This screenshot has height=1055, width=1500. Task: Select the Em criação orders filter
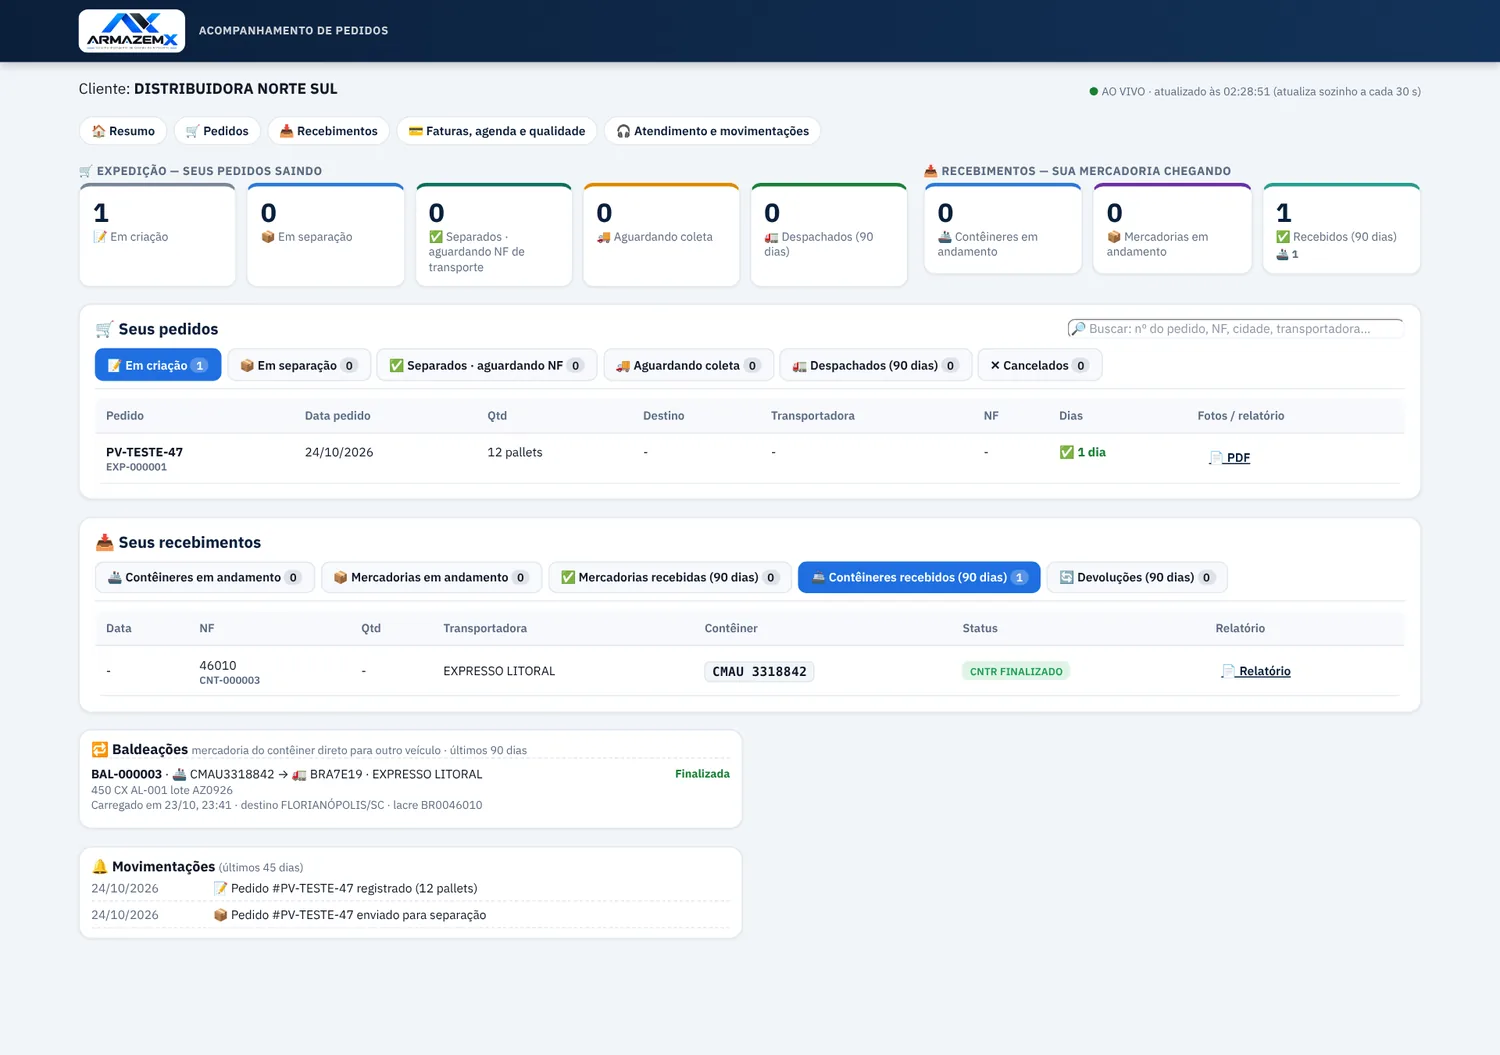158,365
